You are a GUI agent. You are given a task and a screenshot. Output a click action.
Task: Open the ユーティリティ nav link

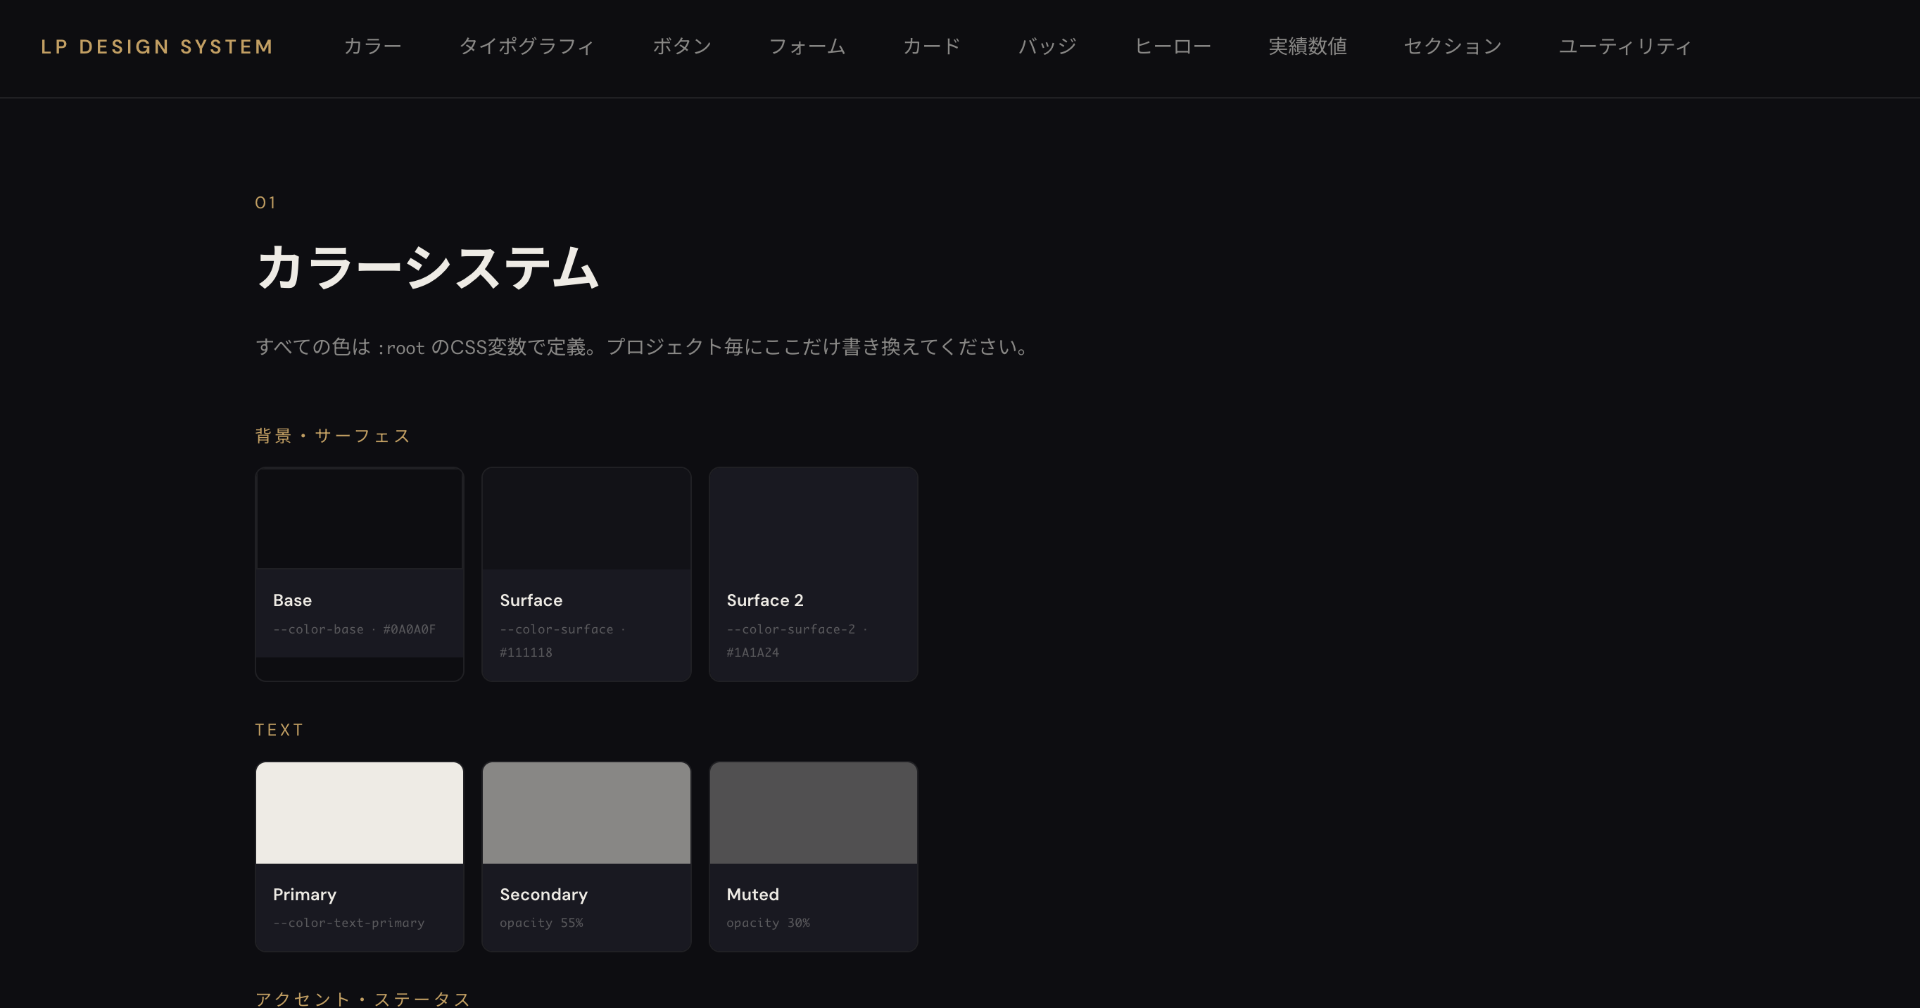coord(1625,47)
